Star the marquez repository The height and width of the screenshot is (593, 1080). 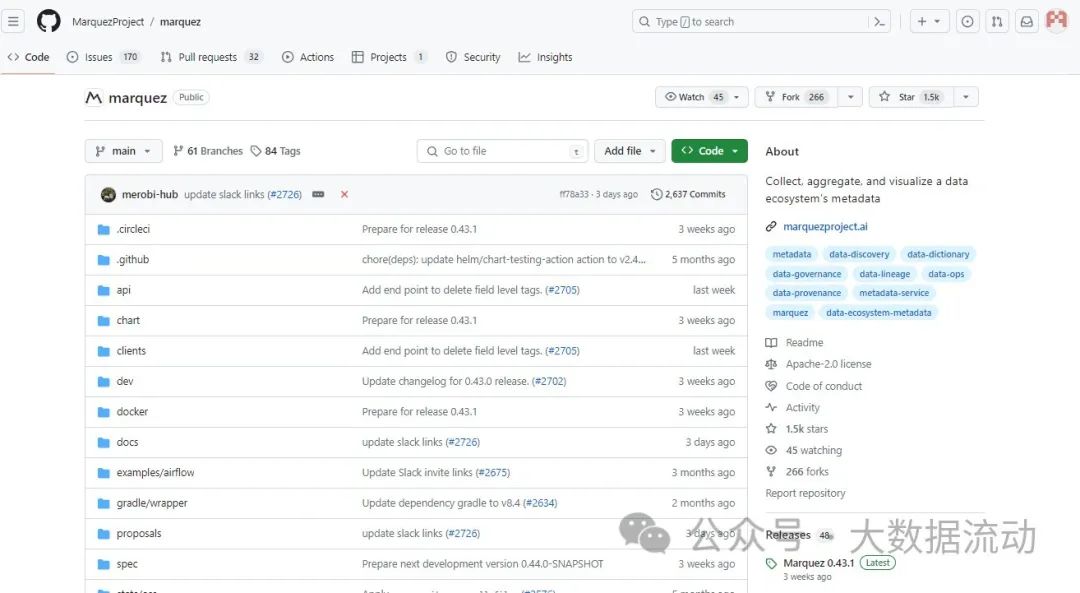pos(911,97)
